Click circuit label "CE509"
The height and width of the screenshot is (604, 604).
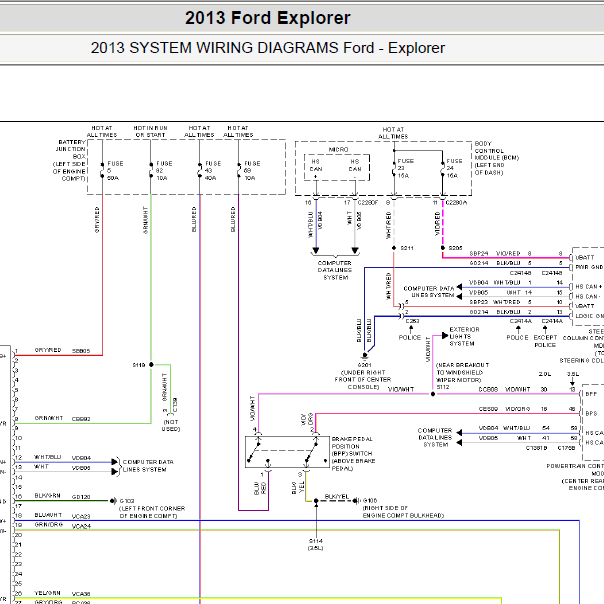pos(488,409)
